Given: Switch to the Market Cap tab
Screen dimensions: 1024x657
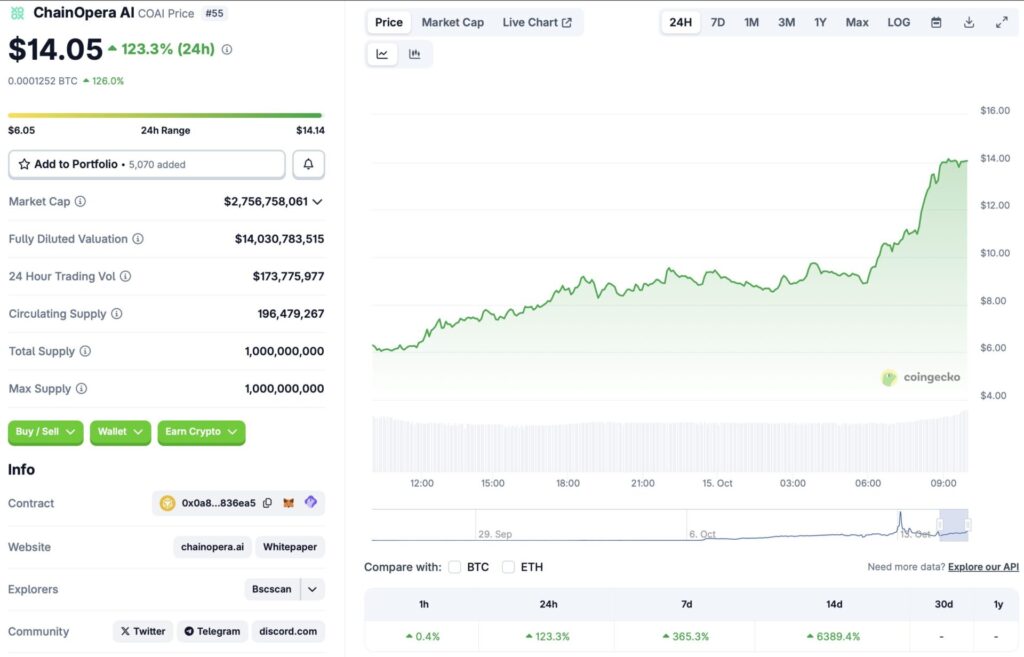Looking at the screenshot, I should click(452, 22).
